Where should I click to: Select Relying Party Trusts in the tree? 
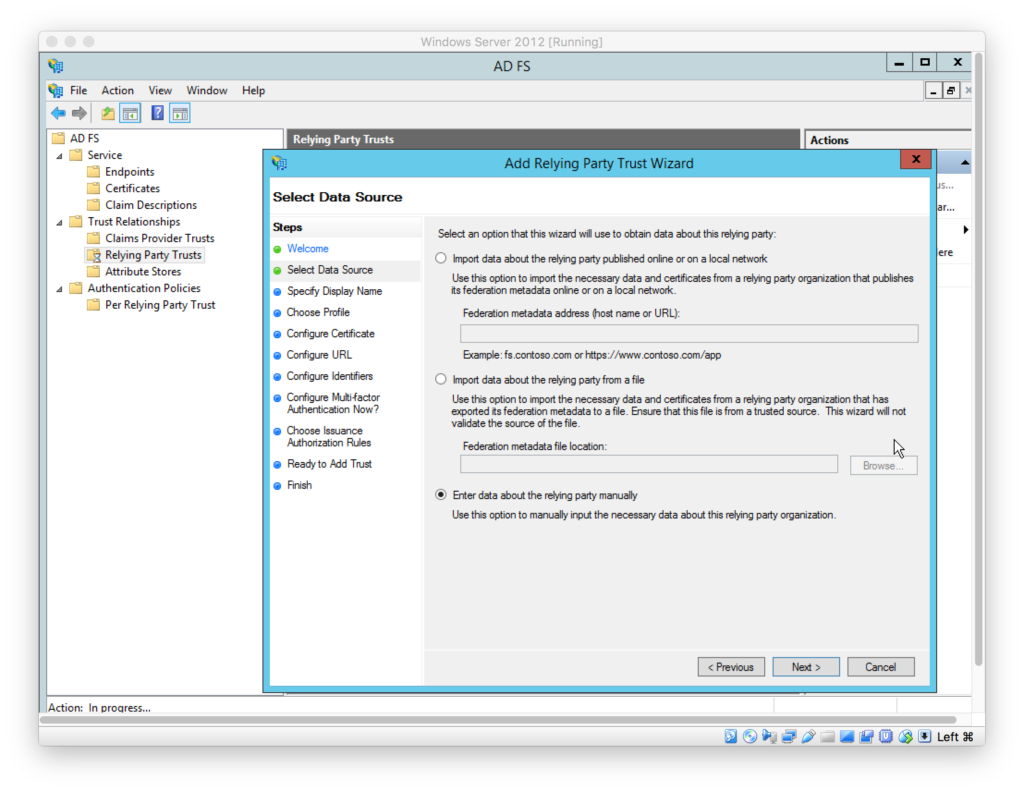coord(153,255)
